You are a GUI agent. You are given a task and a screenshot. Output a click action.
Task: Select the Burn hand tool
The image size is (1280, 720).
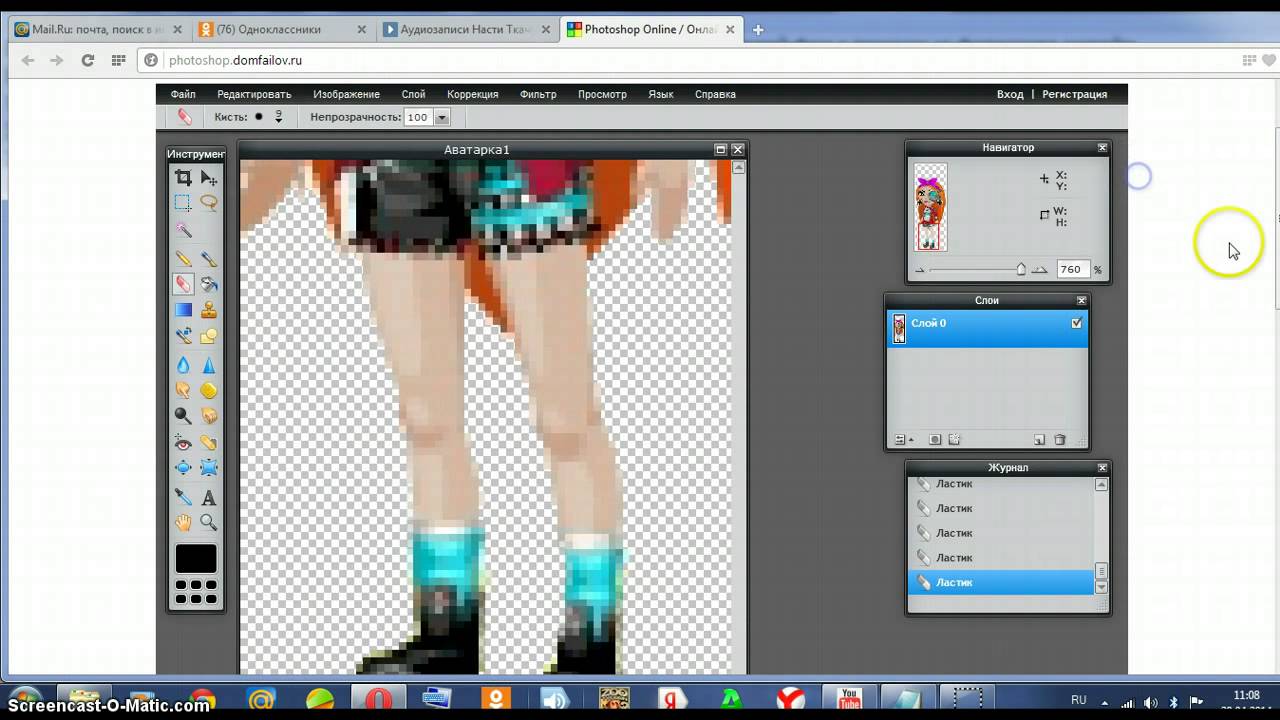click(209, 415)
